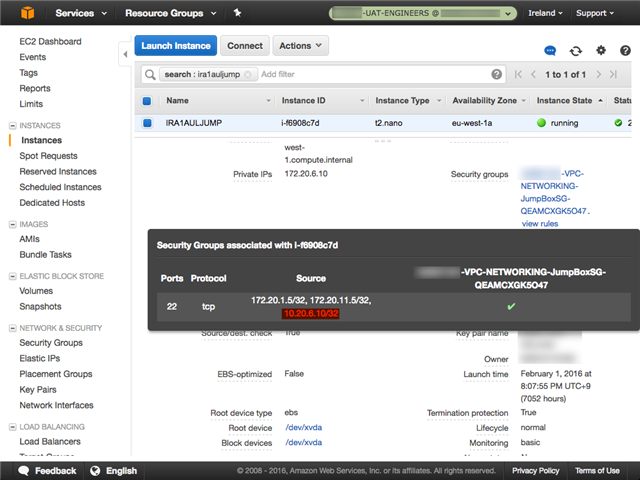This screenshot has height=480, width=640.
Task: Toggle the IRA1AULJUMP row checkbox
Action: pos(147,123)
